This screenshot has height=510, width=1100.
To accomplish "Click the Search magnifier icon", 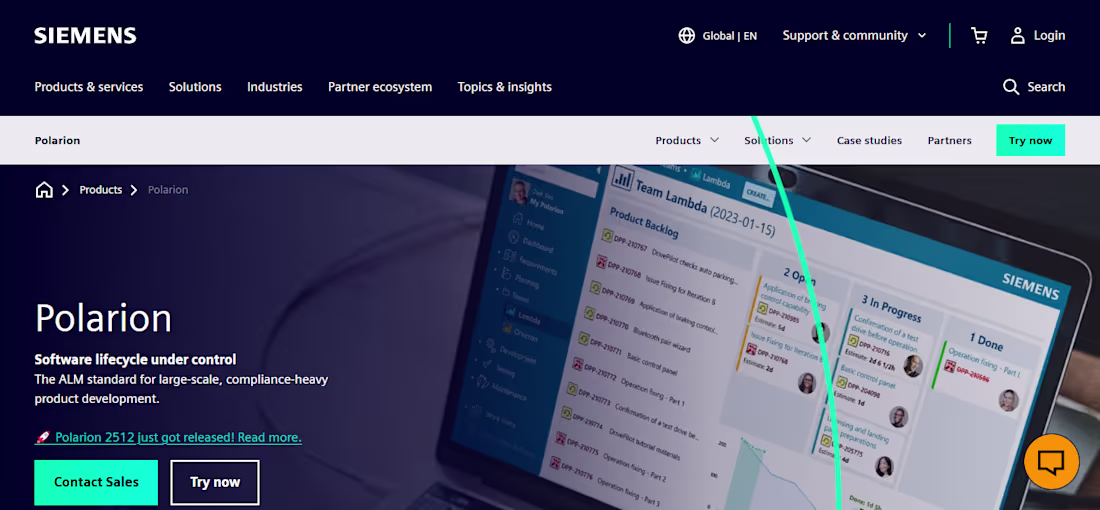I will click(1011, 87).
